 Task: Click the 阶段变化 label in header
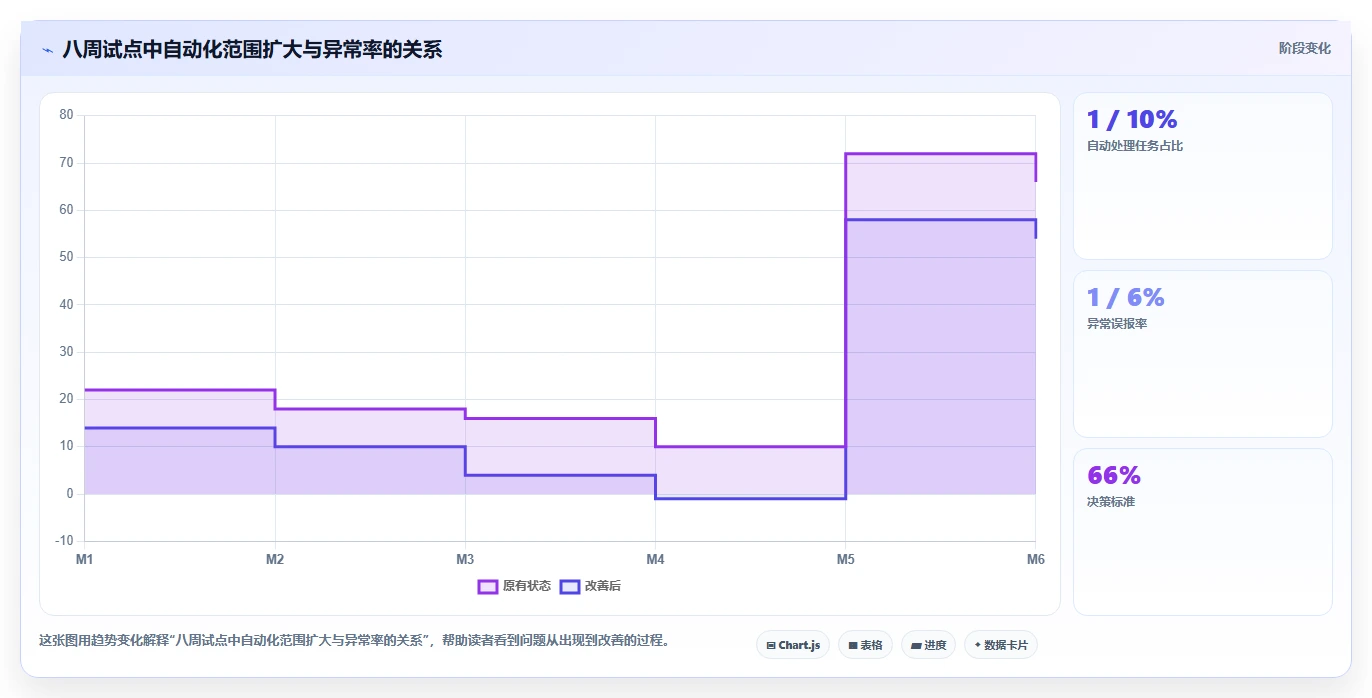[x=1305, y=48]
